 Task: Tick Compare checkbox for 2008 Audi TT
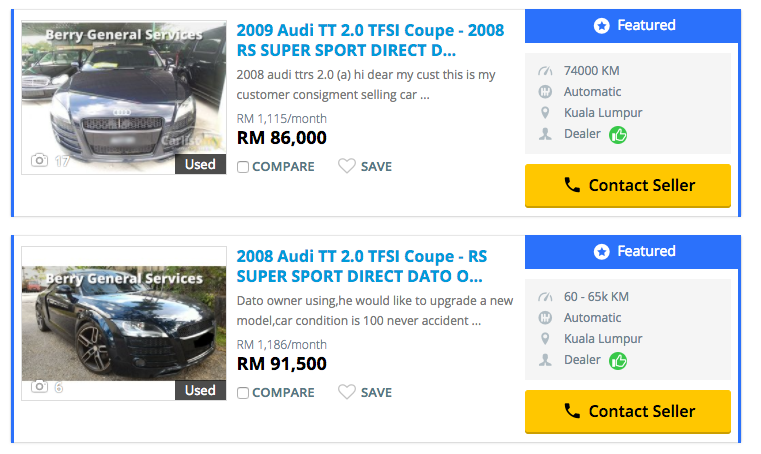pyautogui.click(x=243, y=393)
